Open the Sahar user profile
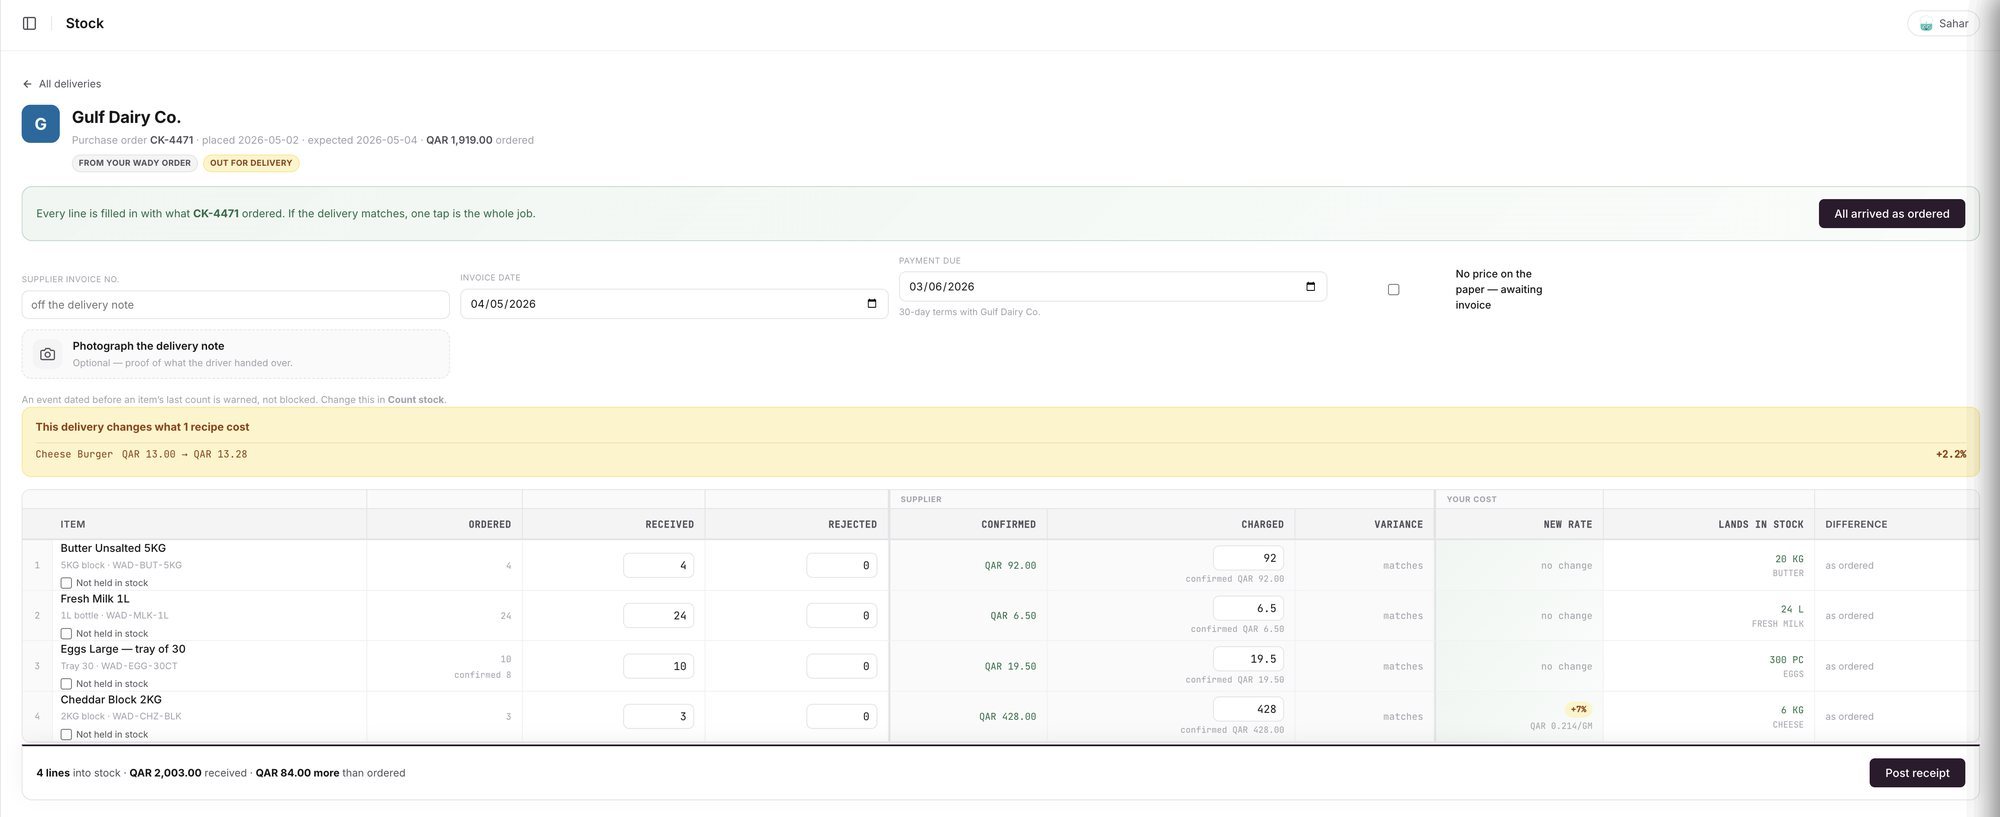The height and width of the screenshot is (817, 2000). [x=1943, y=23]
